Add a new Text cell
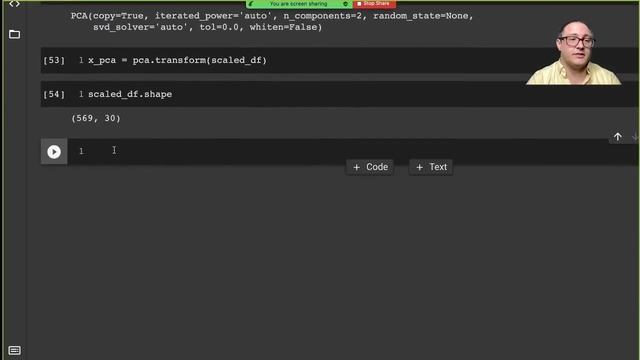The width and height of the screenshot is (640, 360). 431,167
